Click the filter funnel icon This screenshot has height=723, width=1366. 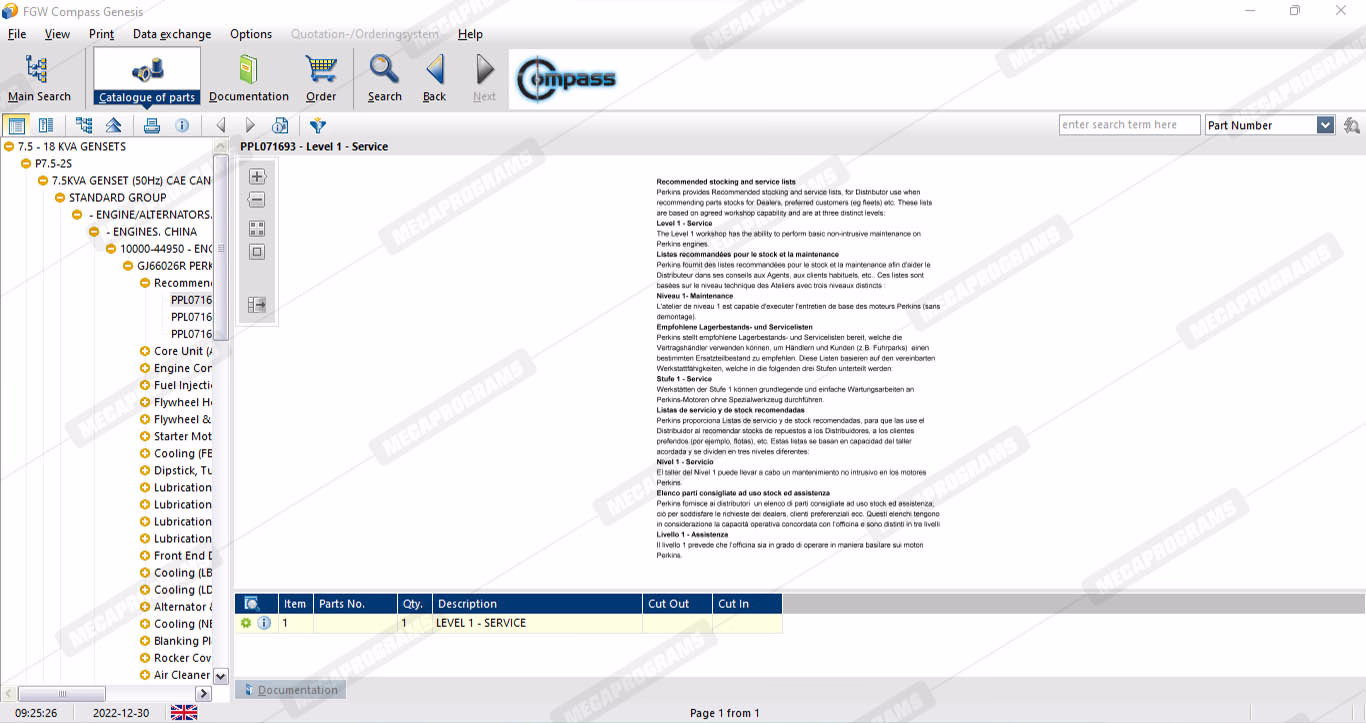click(318, 125)
